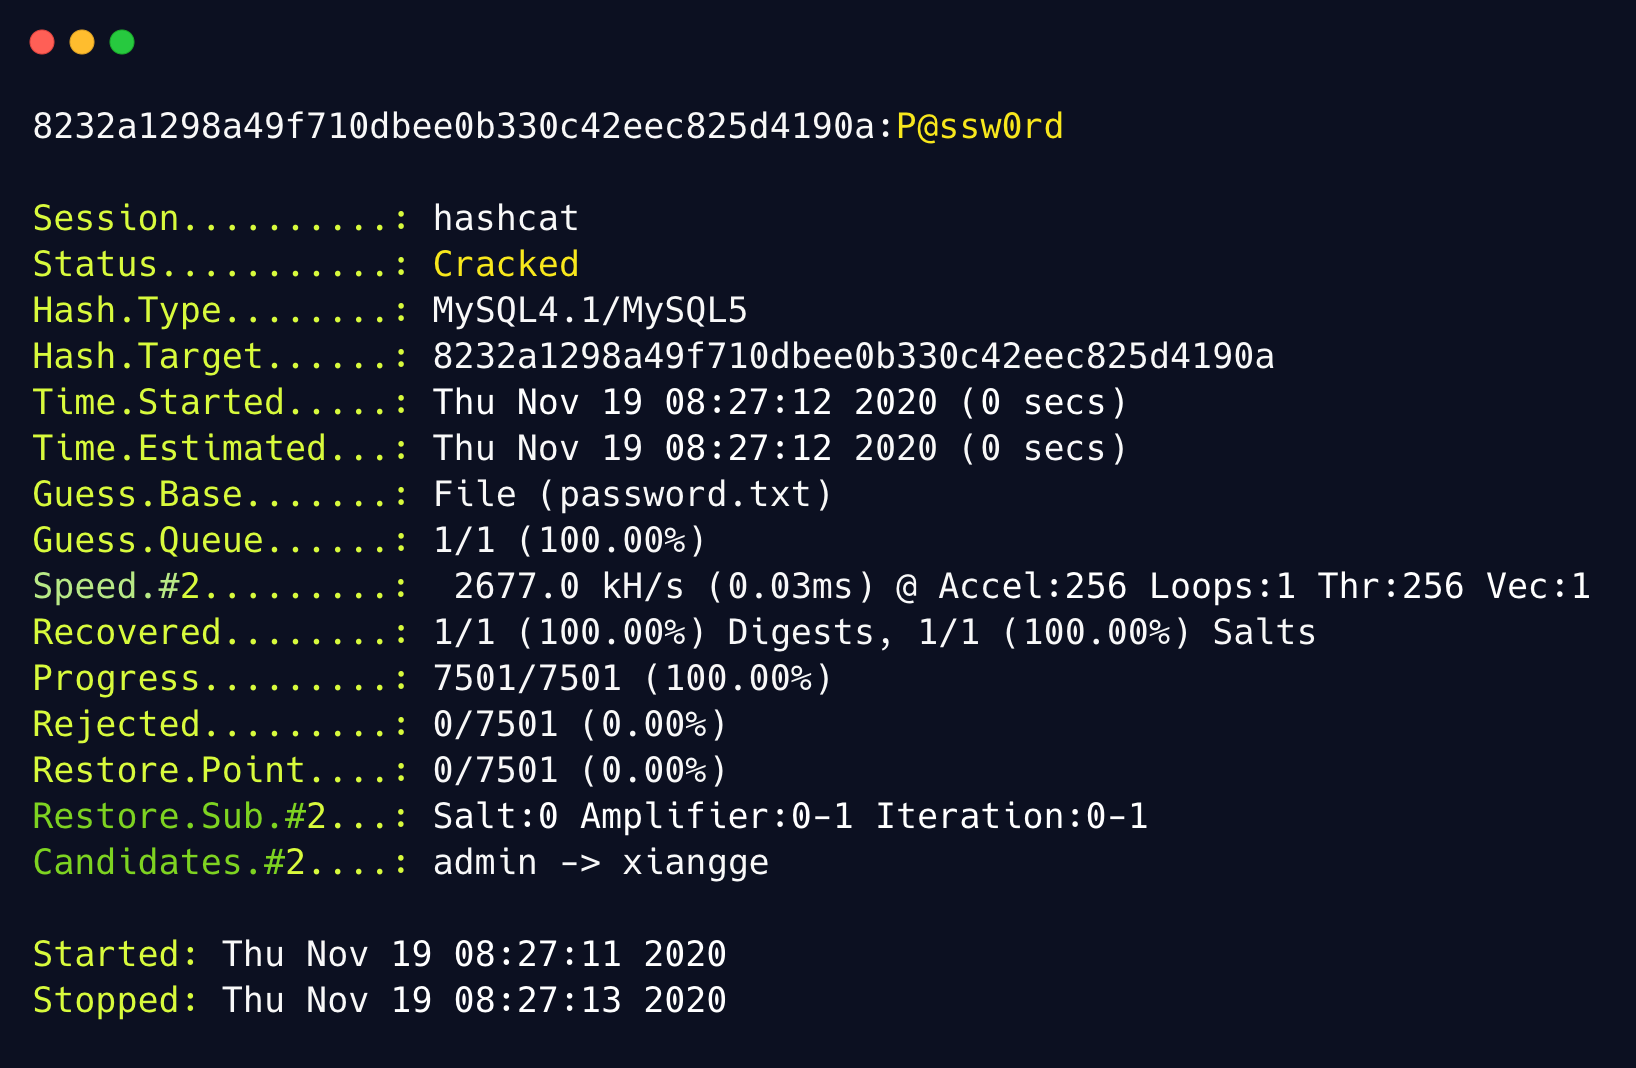Image resolution: width=1636 pixels, height=1068 pixels.
Task: Click the green maximize window button
Action: pyautogui.click(x=122, y=42)
